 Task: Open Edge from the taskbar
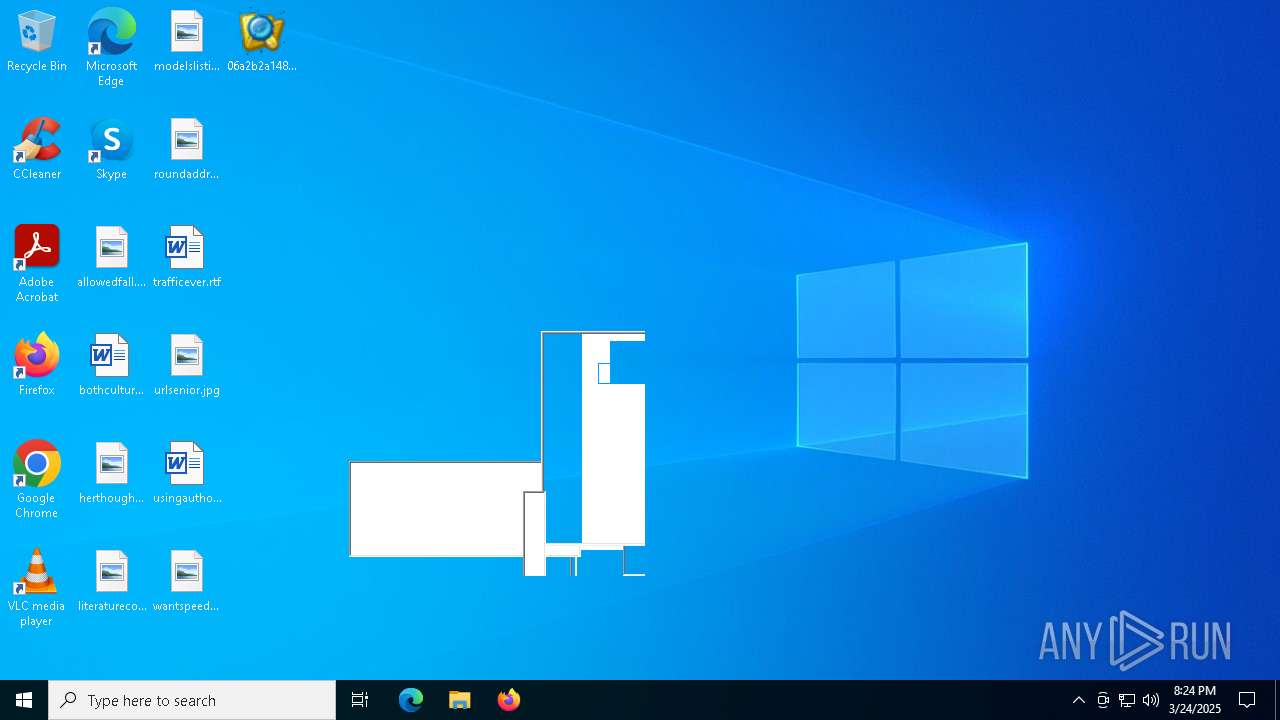(411, 700)
